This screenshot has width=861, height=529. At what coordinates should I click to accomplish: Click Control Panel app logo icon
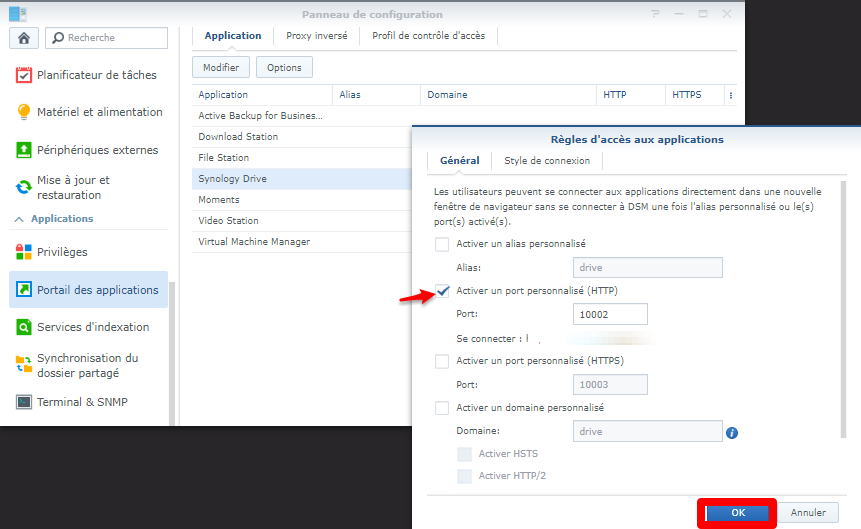tap(18, 14)
